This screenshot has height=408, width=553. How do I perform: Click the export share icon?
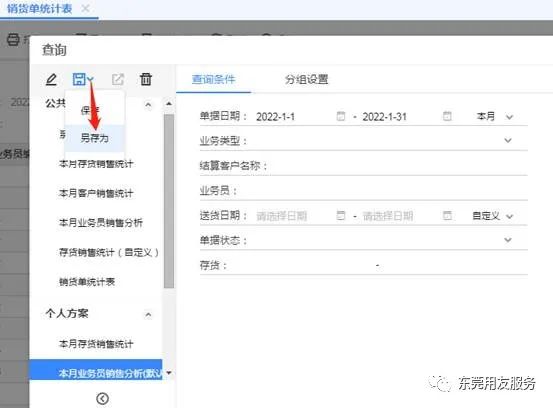click(x=118, y=79)
